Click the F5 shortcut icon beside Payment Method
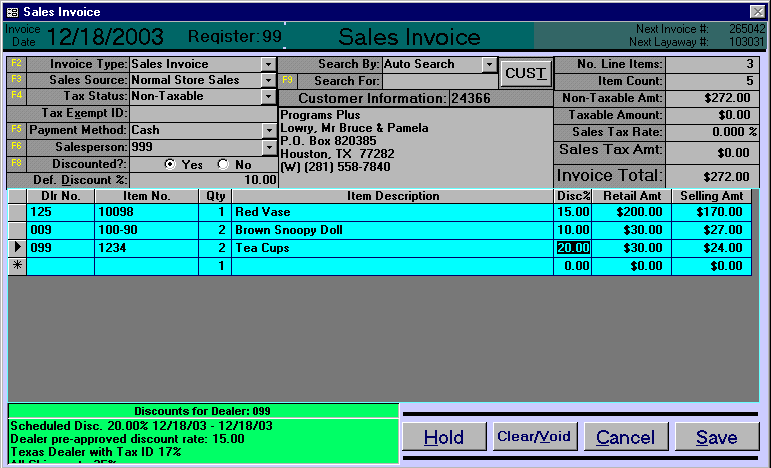The height and width of the screenshot is (468, 771). tap(15, 130)
